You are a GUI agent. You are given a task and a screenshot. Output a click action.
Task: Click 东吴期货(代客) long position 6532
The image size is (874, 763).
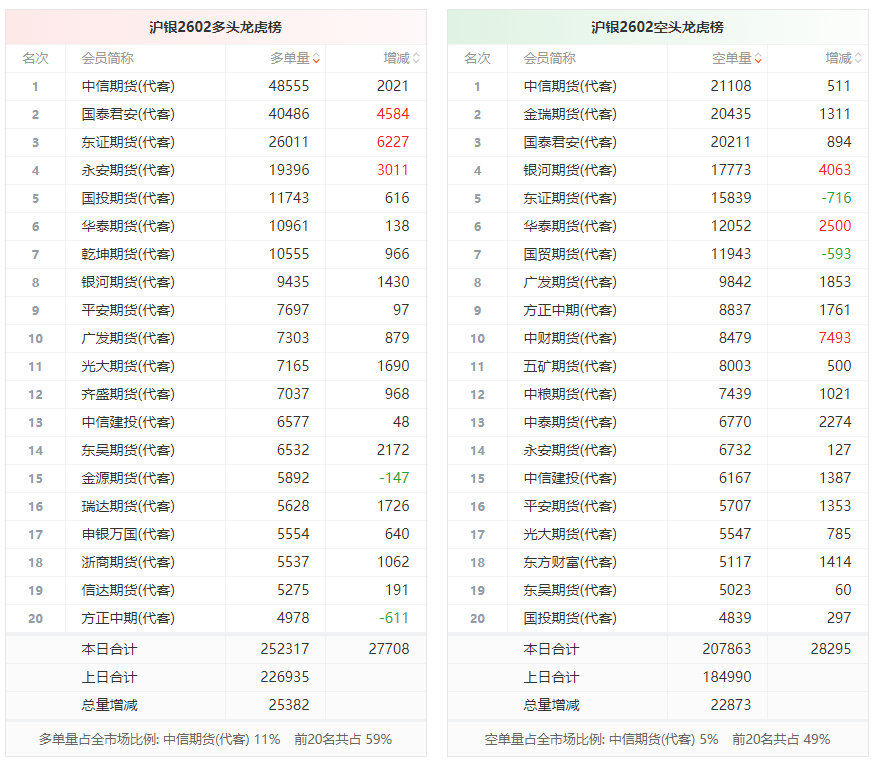[293, 450]
